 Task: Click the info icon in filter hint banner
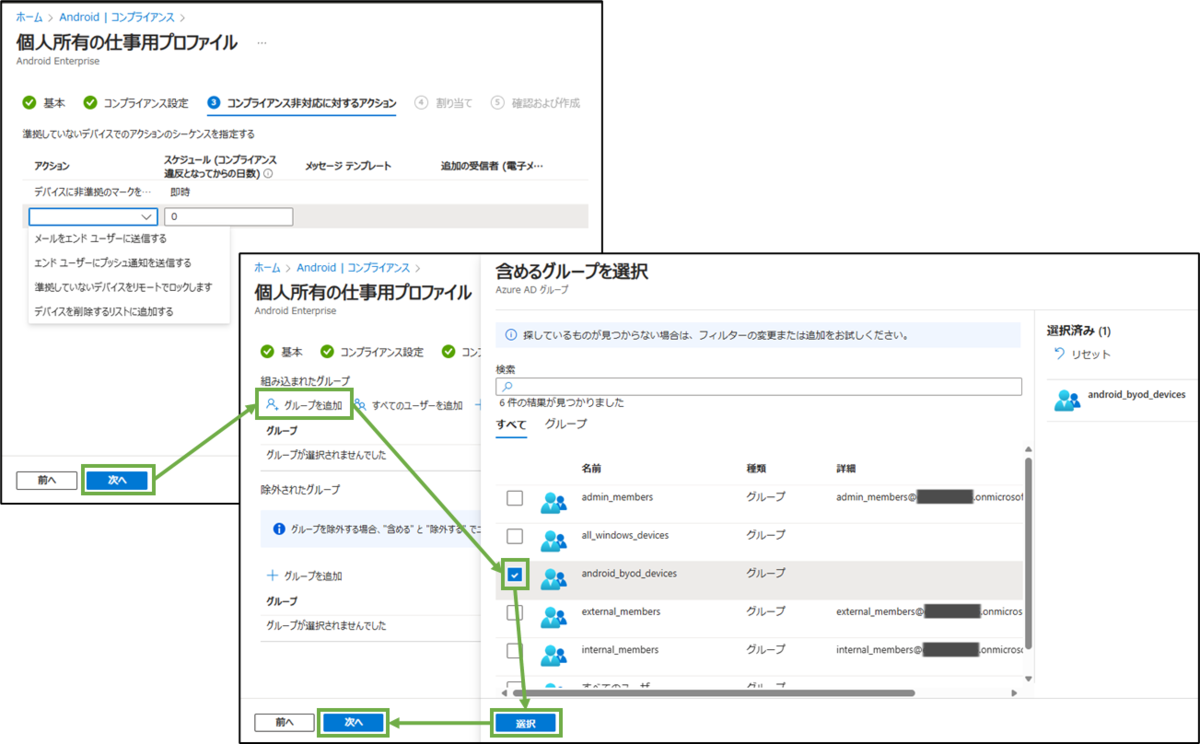point(512,335)
